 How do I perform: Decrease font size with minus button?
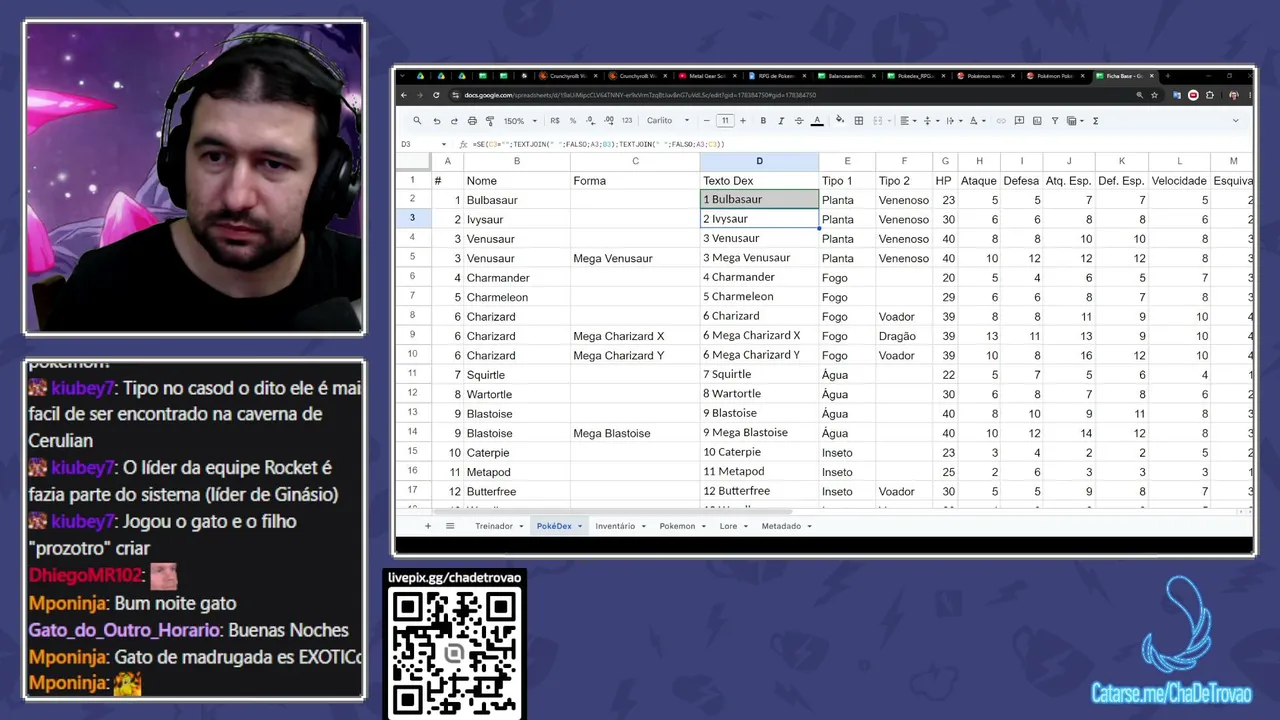(x=706, y=121)
